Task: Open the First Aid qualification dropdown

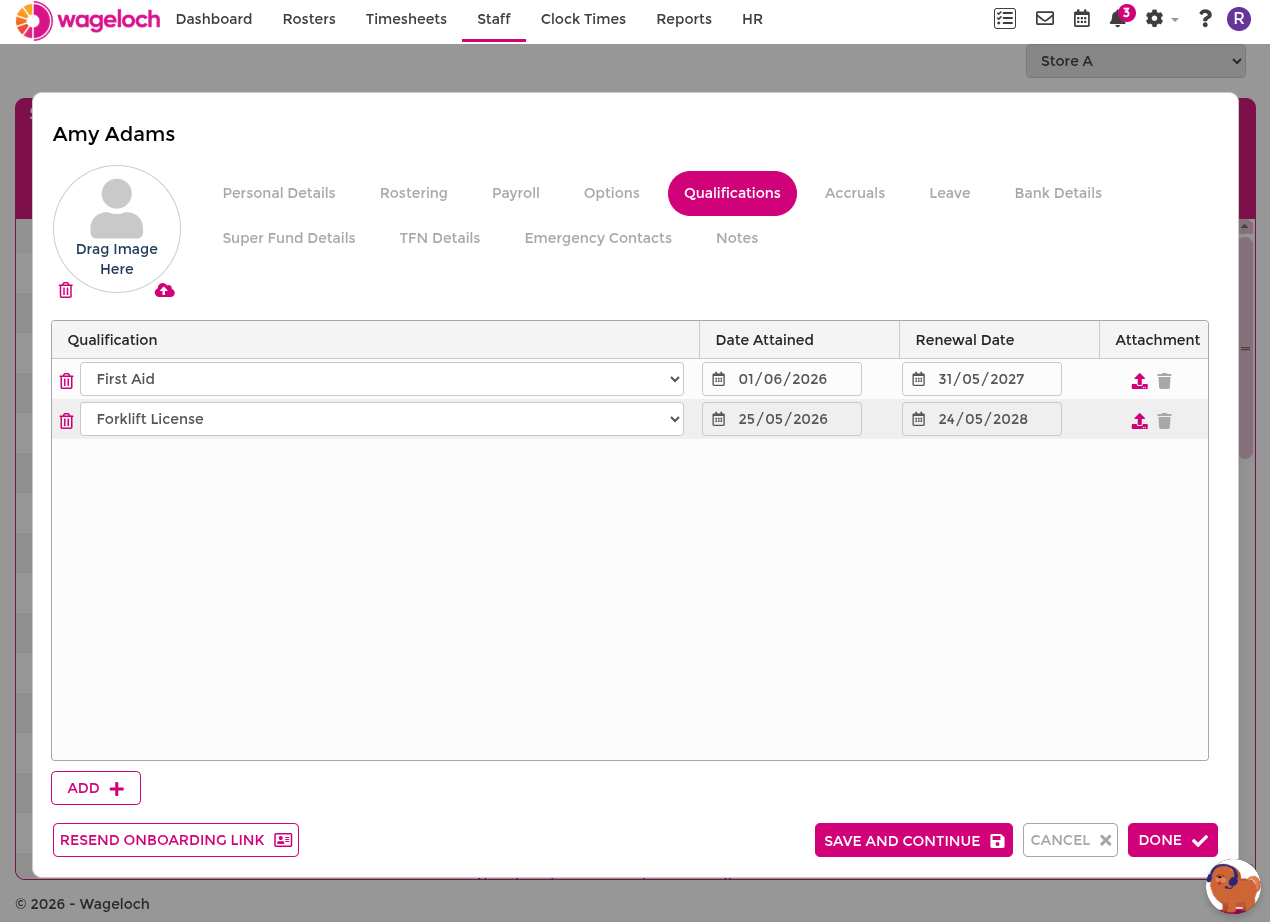Action: [x=382, y=379]
